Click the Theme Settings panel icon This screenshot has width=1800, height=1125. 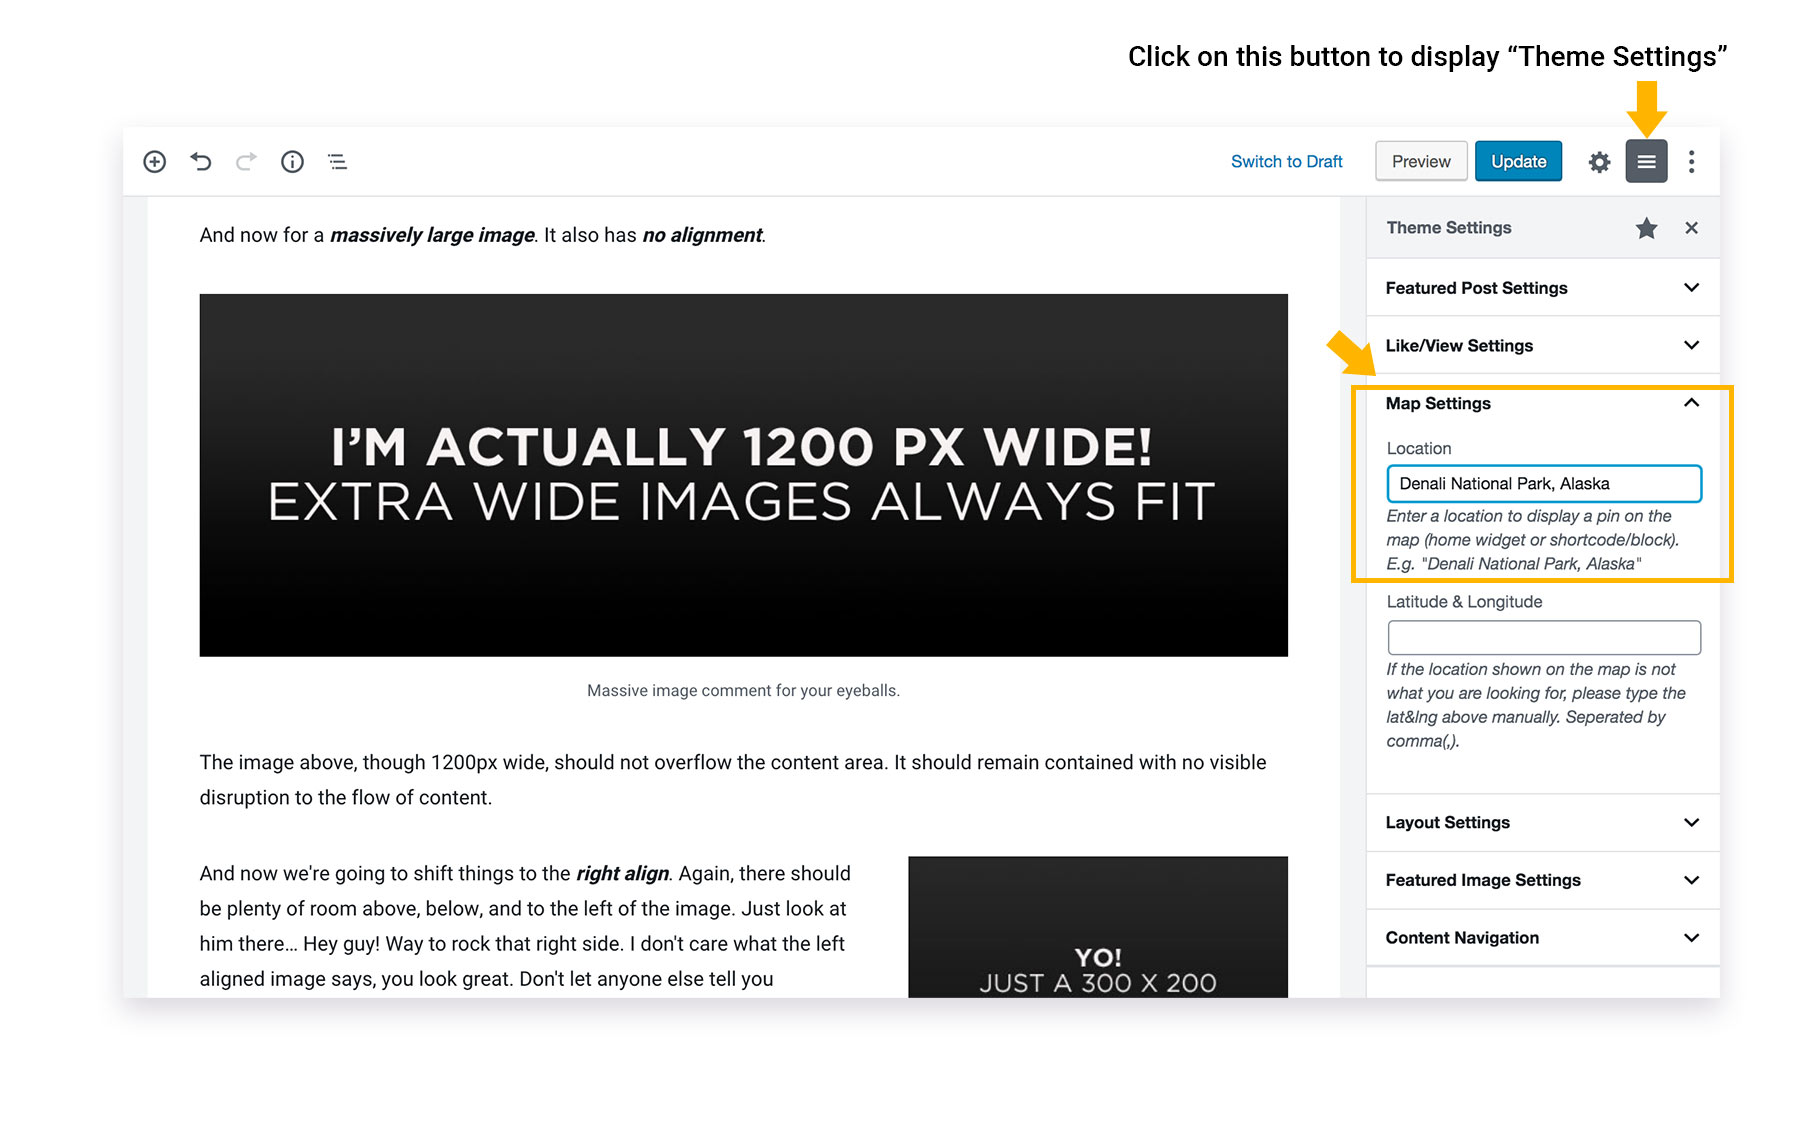1646,161
